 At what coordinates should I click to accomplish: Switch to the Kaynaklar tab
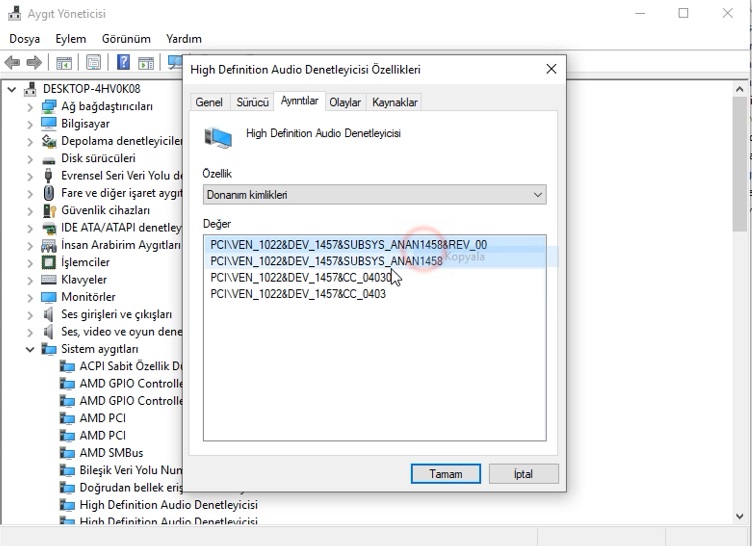395,102
